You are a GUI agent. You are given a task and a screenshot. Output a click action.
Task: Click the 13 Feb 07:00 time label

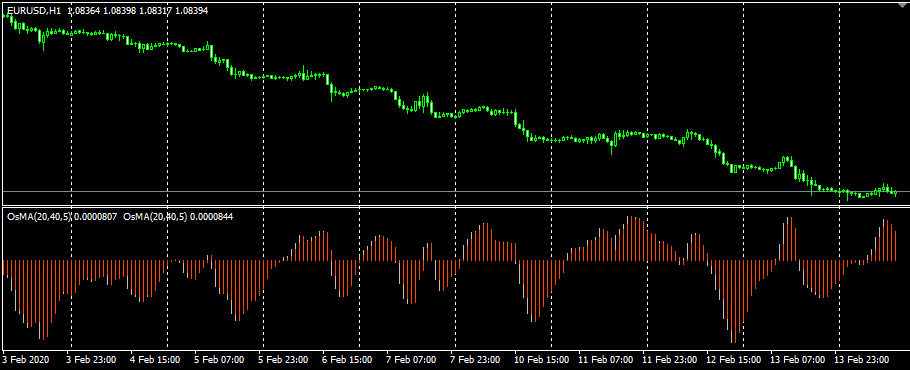click(x=798, y=360)
